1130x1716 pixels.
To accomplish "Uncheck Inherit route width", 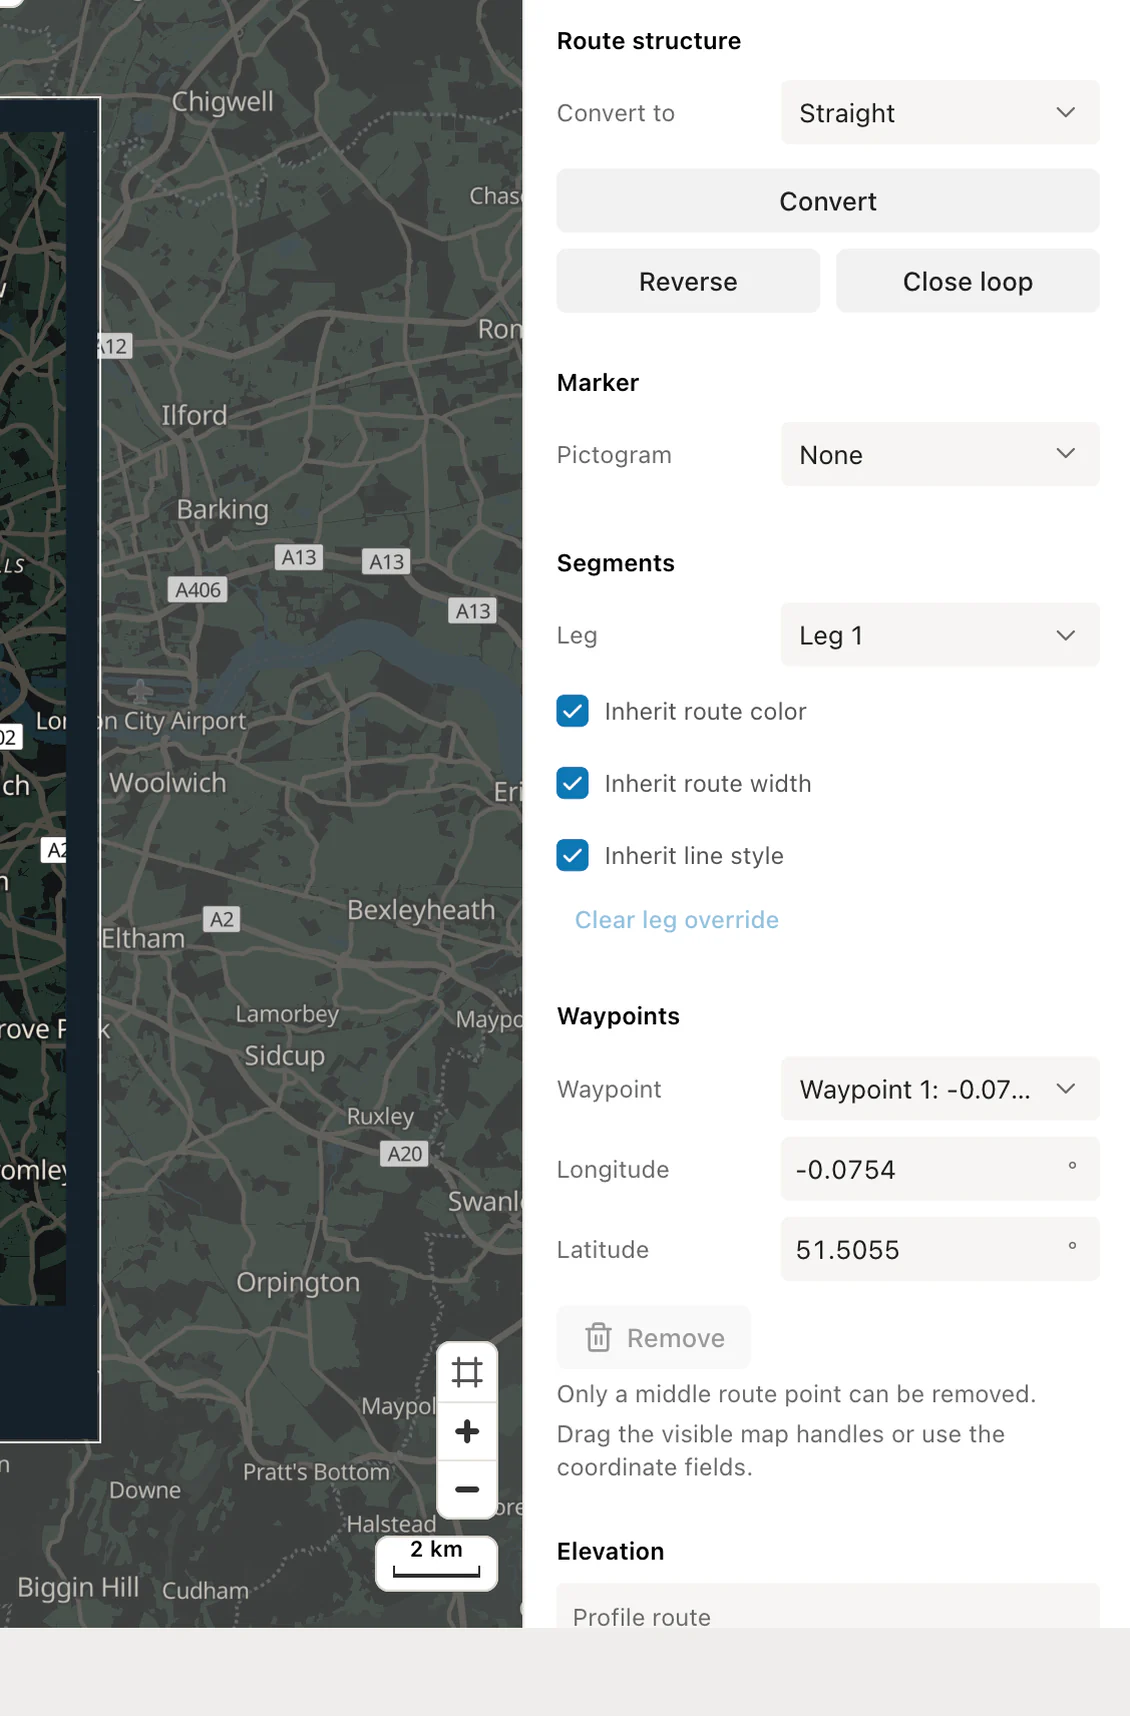I will (x=573, y=783).
